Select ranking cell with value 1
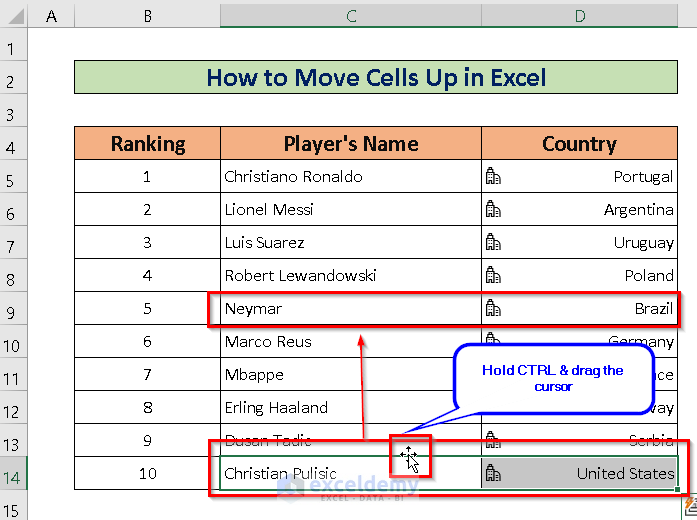 (x=148, y=176)
